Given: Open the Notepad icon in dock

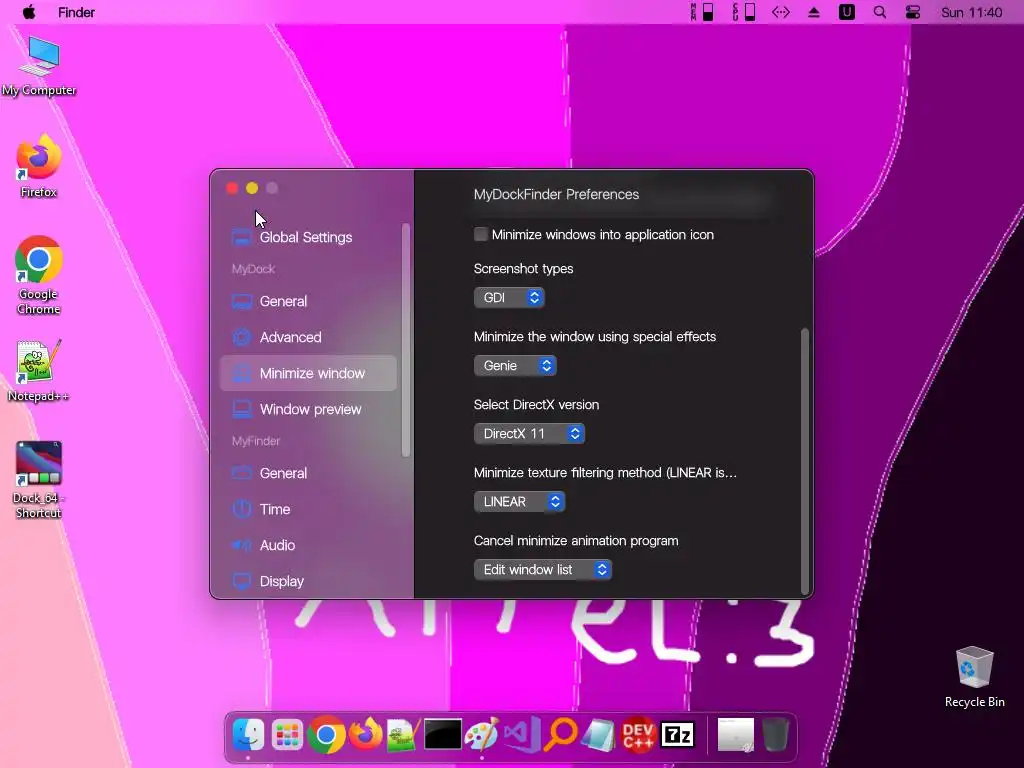Looking at the screenshot, I should (x=599, y=735).
